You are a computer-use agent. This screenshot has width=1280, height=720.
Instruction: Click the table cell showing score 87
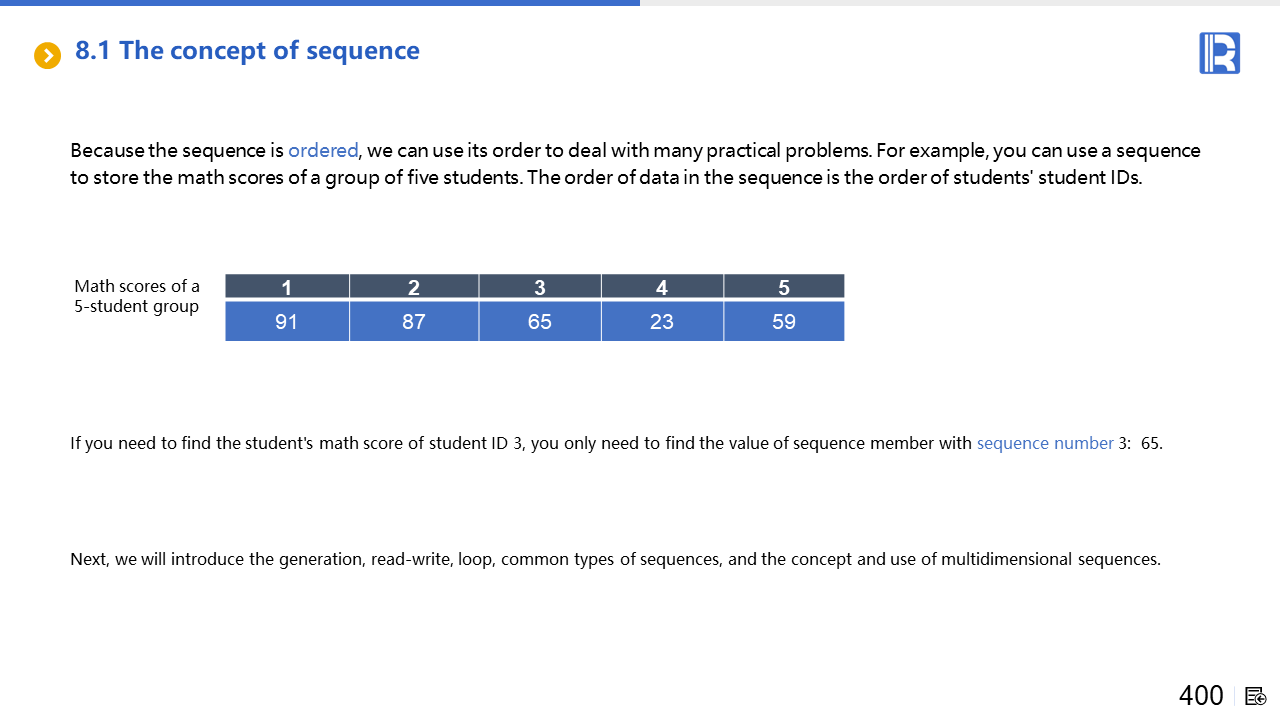[414, 322]
